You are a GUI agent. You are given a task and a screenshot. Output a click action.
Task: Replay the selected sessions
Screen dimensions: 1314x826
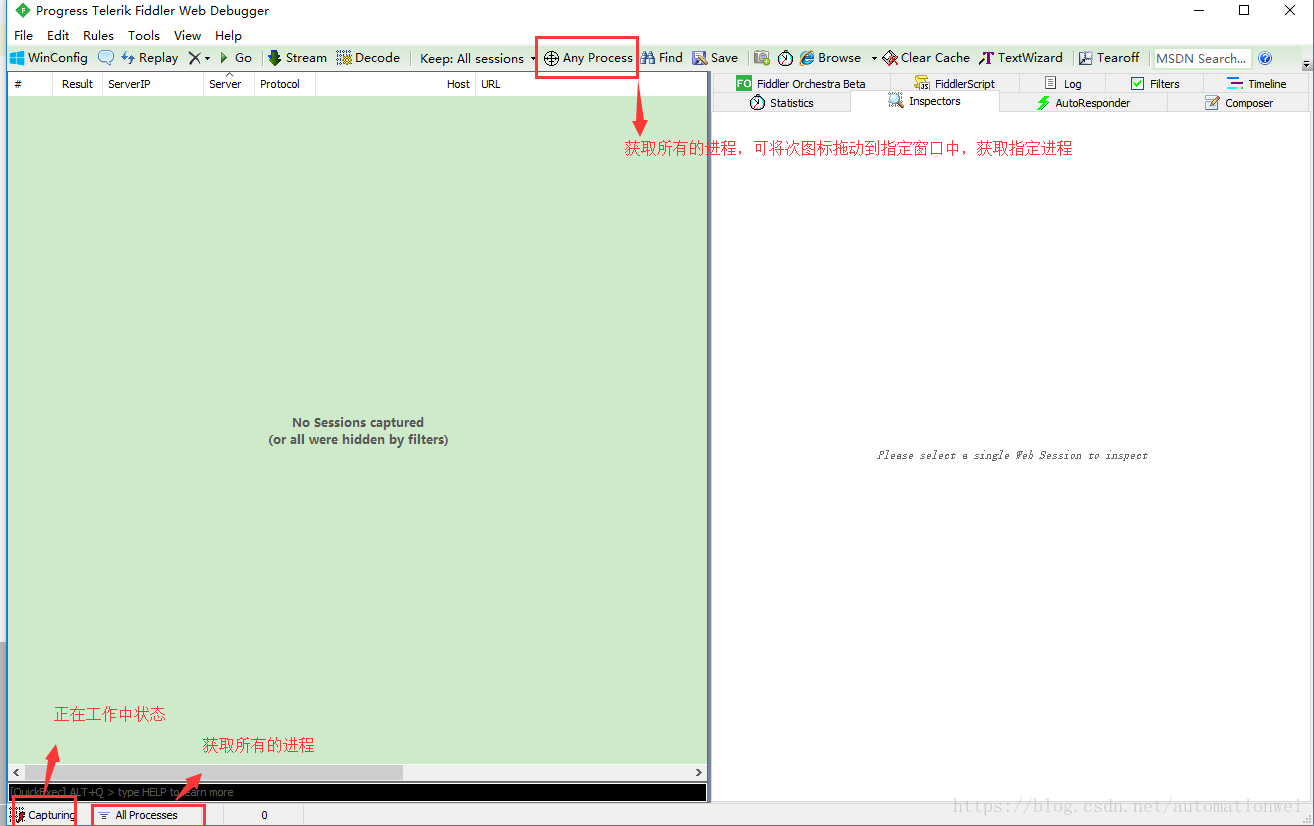tap(149, 58)
